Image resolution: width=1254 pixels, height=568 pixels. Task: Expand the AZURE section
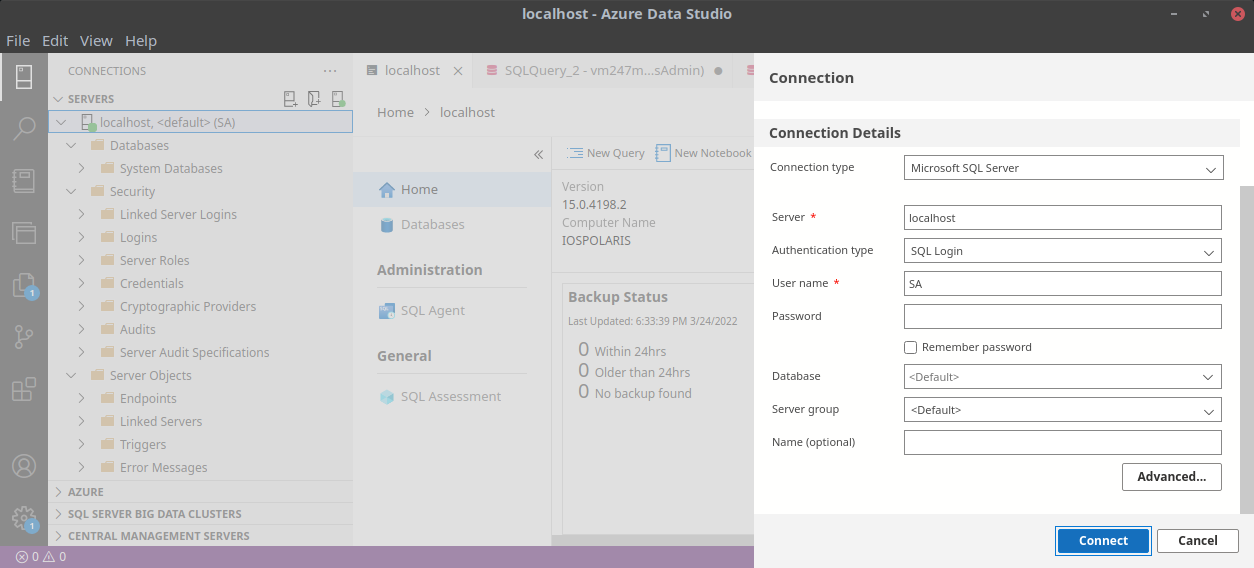click(x=200, y=492)
